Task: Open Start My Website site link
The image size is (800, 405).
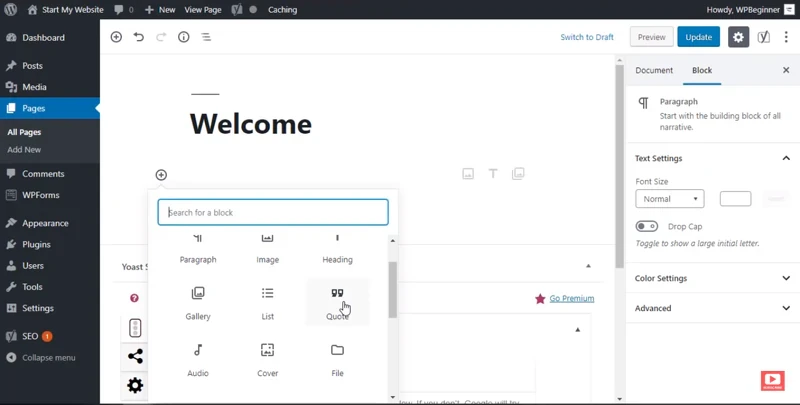Action: click(65, 9)
